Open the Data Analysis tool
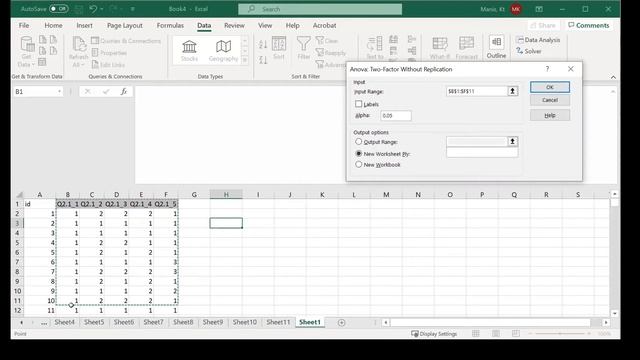 (538, 40)
